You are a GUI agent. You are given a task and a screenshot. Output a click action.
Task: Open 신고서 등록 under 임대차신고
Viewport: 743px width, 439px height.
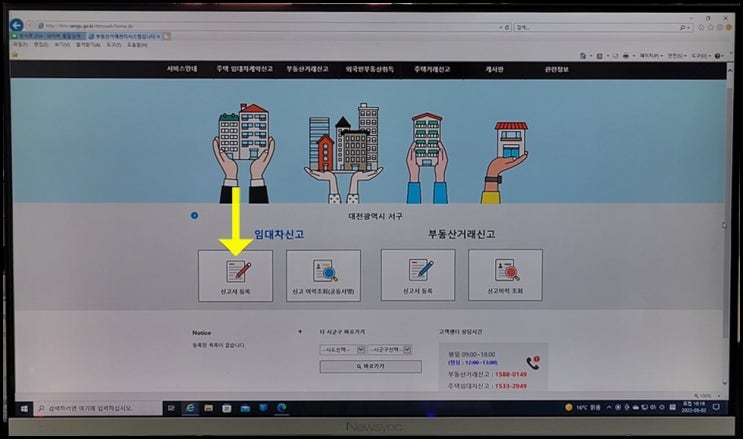[236, 275]
